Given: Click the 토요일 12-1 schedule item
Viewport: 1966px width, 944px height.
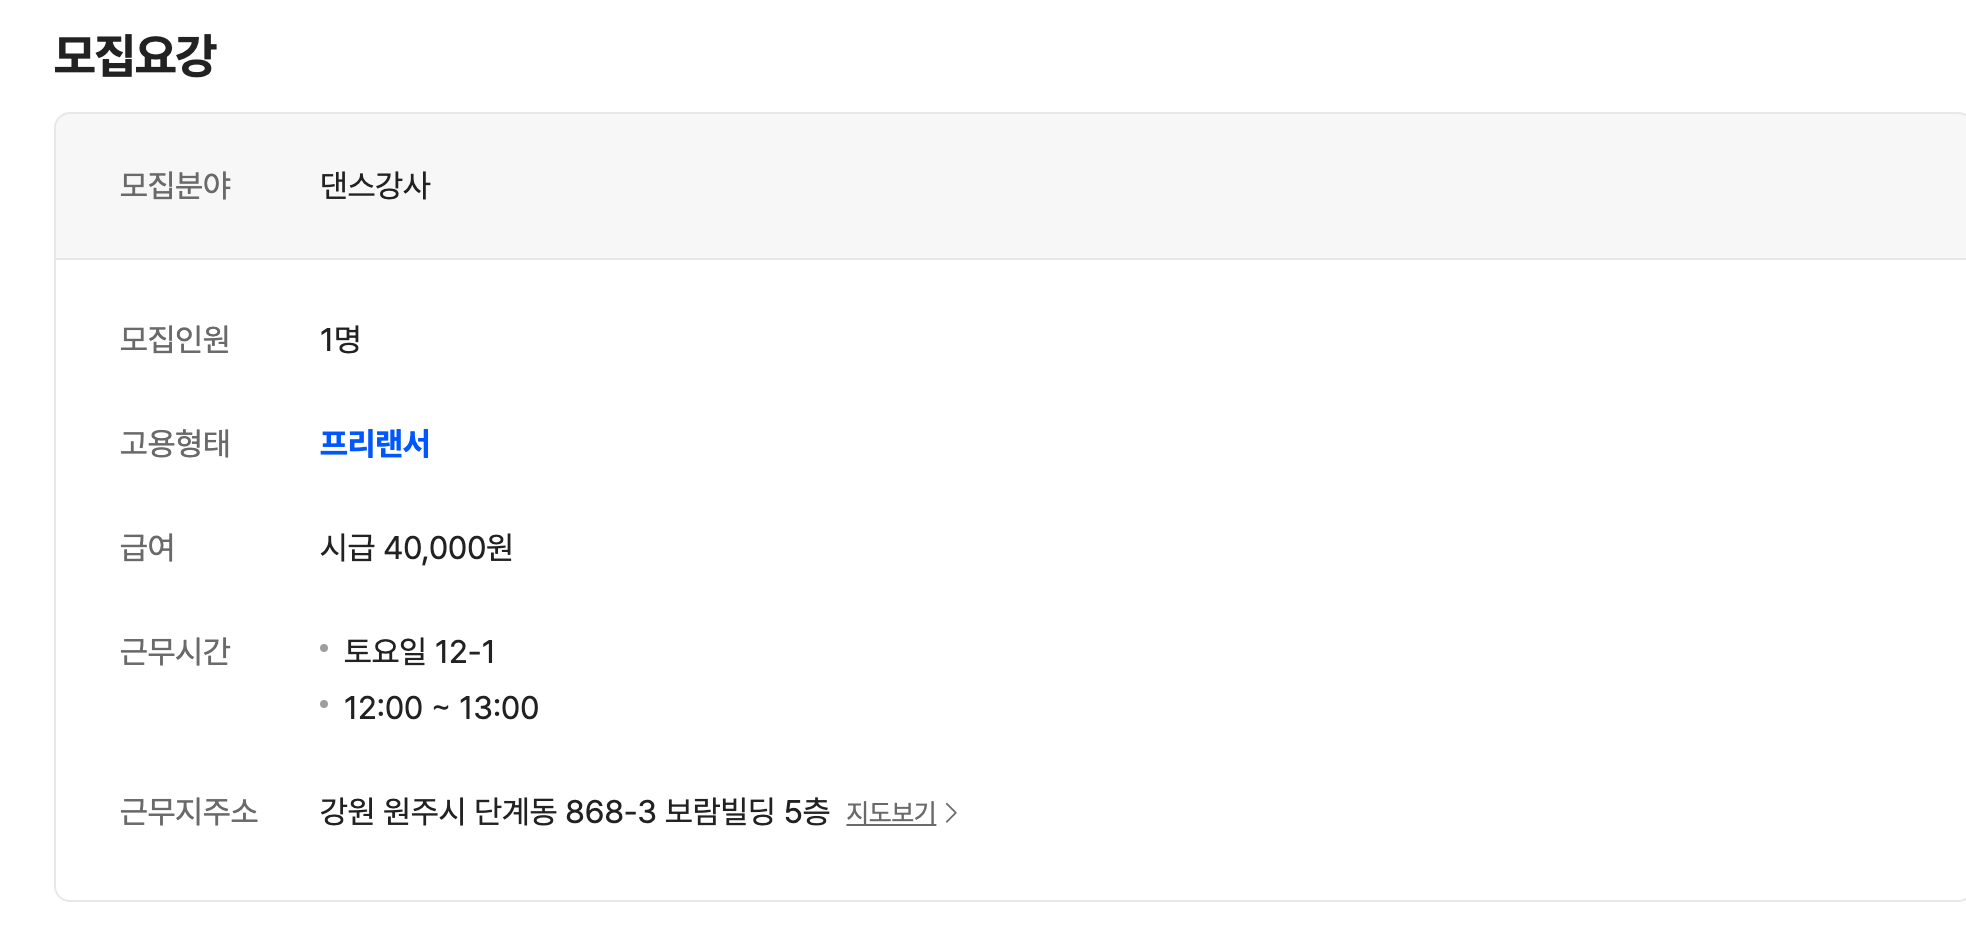Looking at the screenshot, I should pos(419,652).
